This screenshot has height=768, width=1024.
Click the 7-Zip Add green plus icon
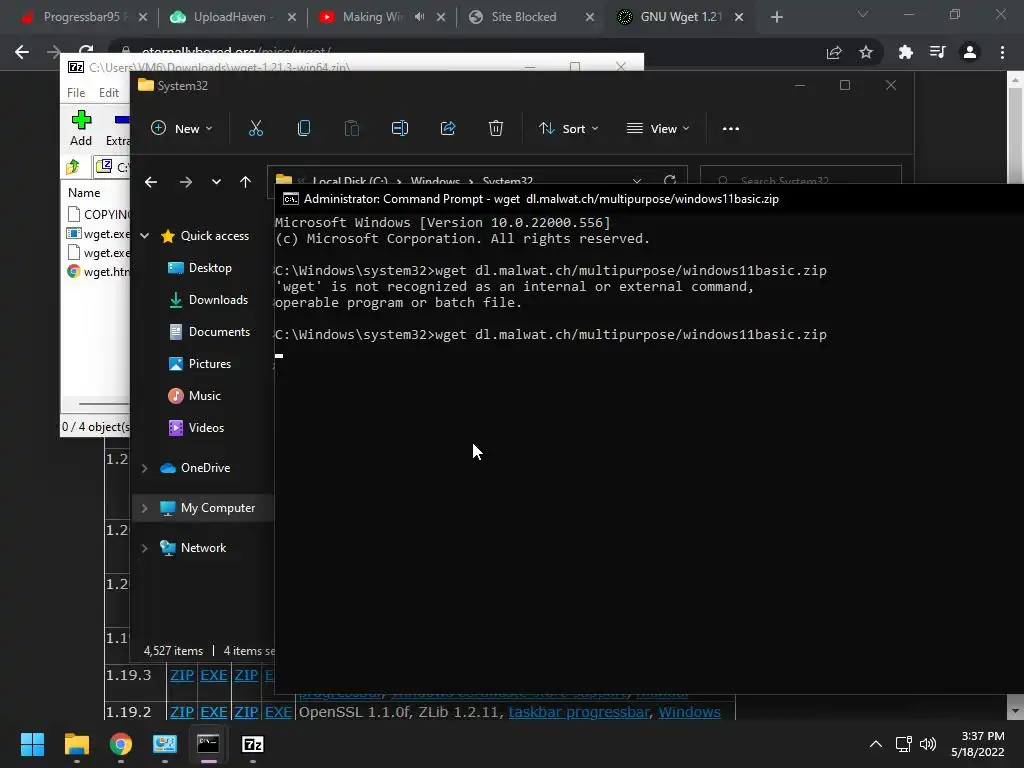tap(81, 120)
